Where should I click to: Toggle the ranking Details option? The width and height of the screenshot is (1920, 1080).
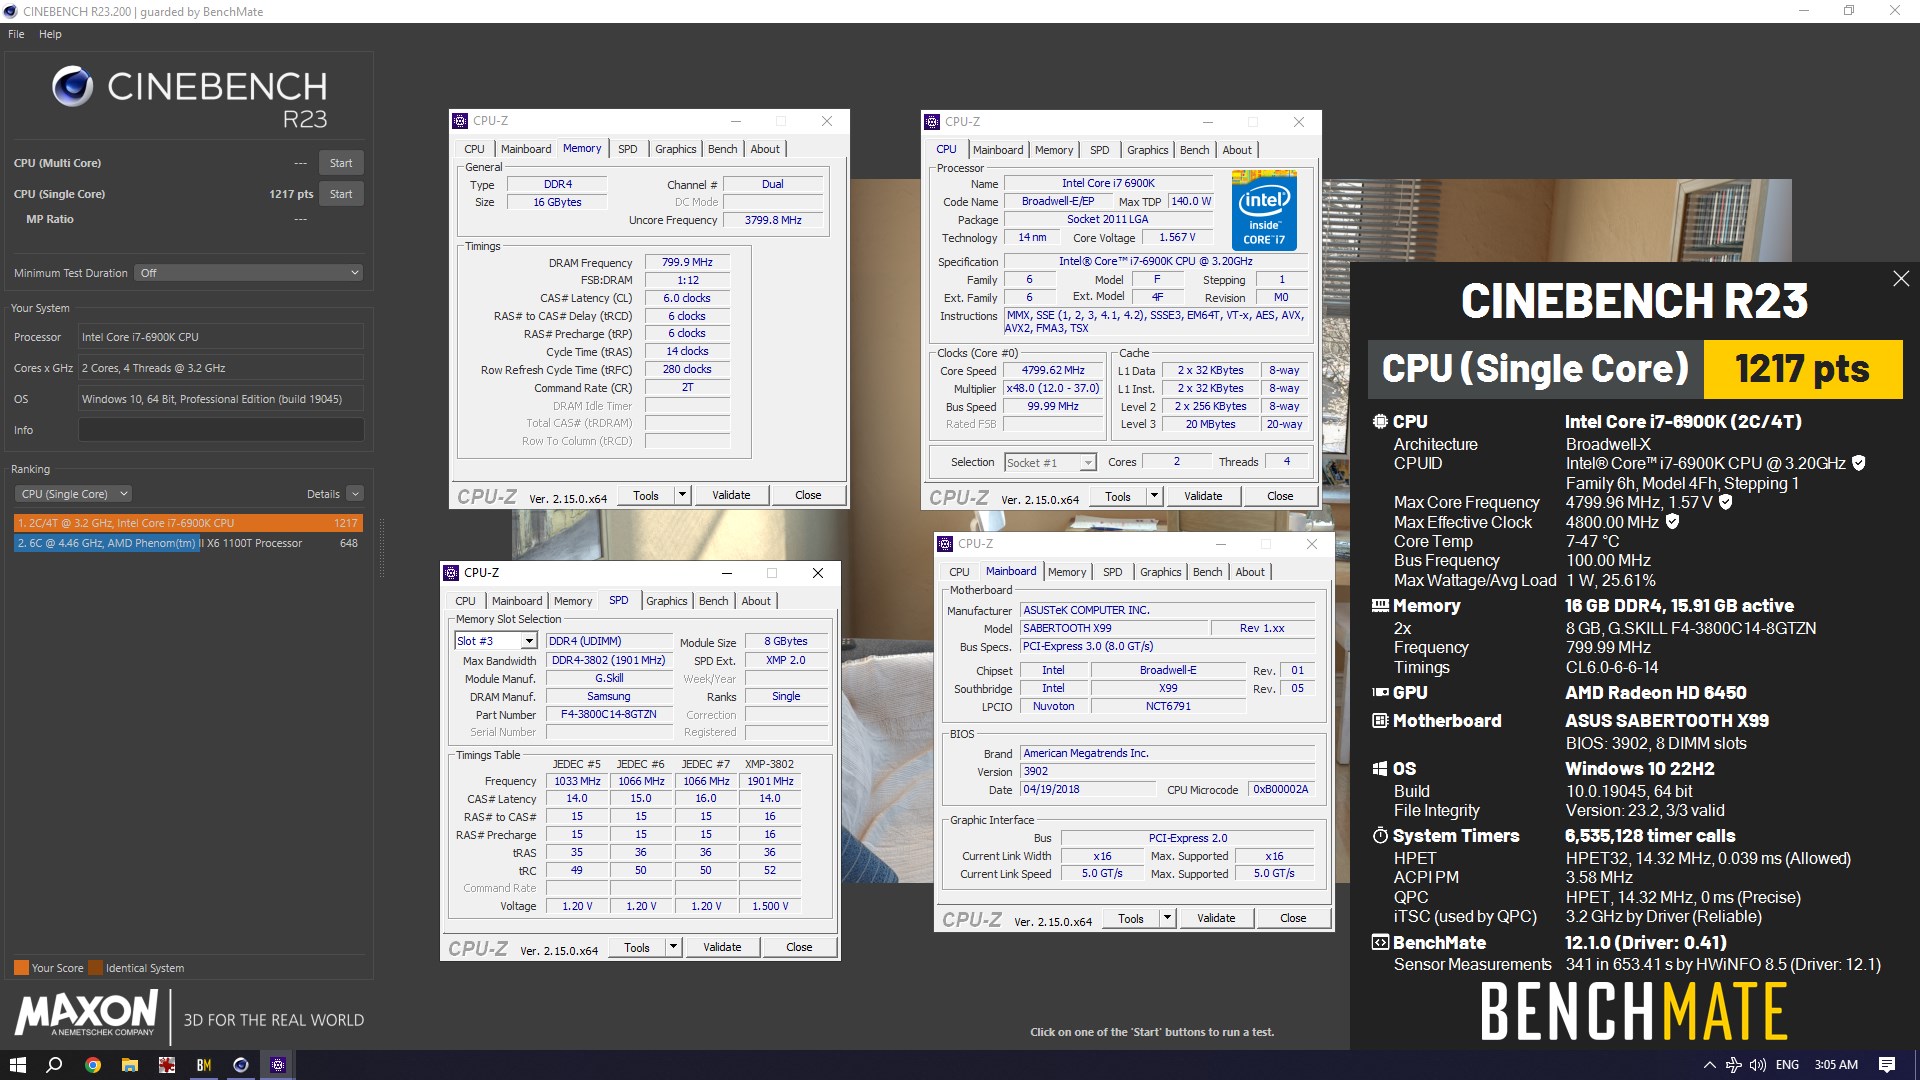(355, 494)
